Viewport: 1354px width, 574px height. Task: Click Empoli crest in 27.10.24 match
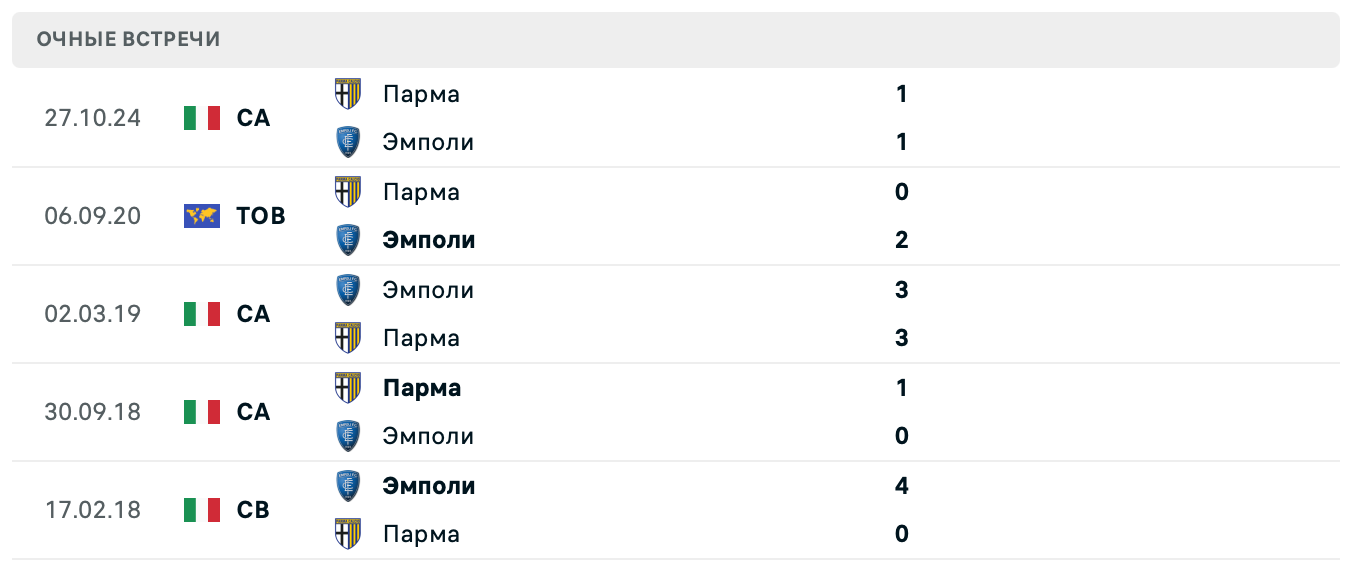pyautogui.click(x=347, y=142)
